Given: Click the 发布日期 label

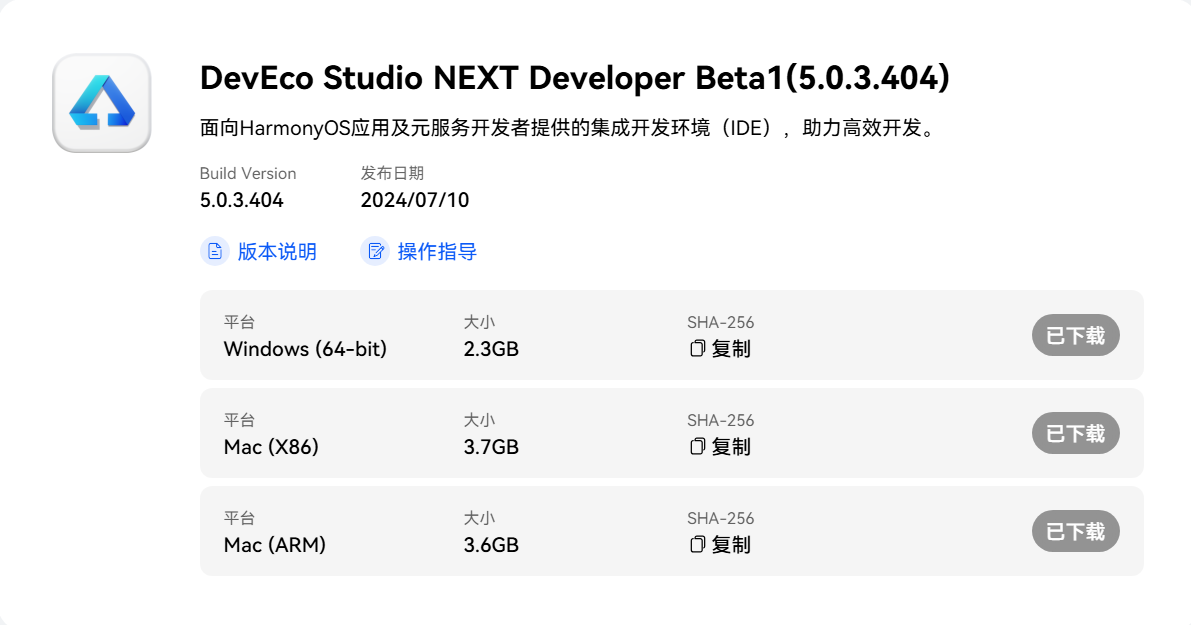Looking at the screenshot, I should tap(392, 173).
